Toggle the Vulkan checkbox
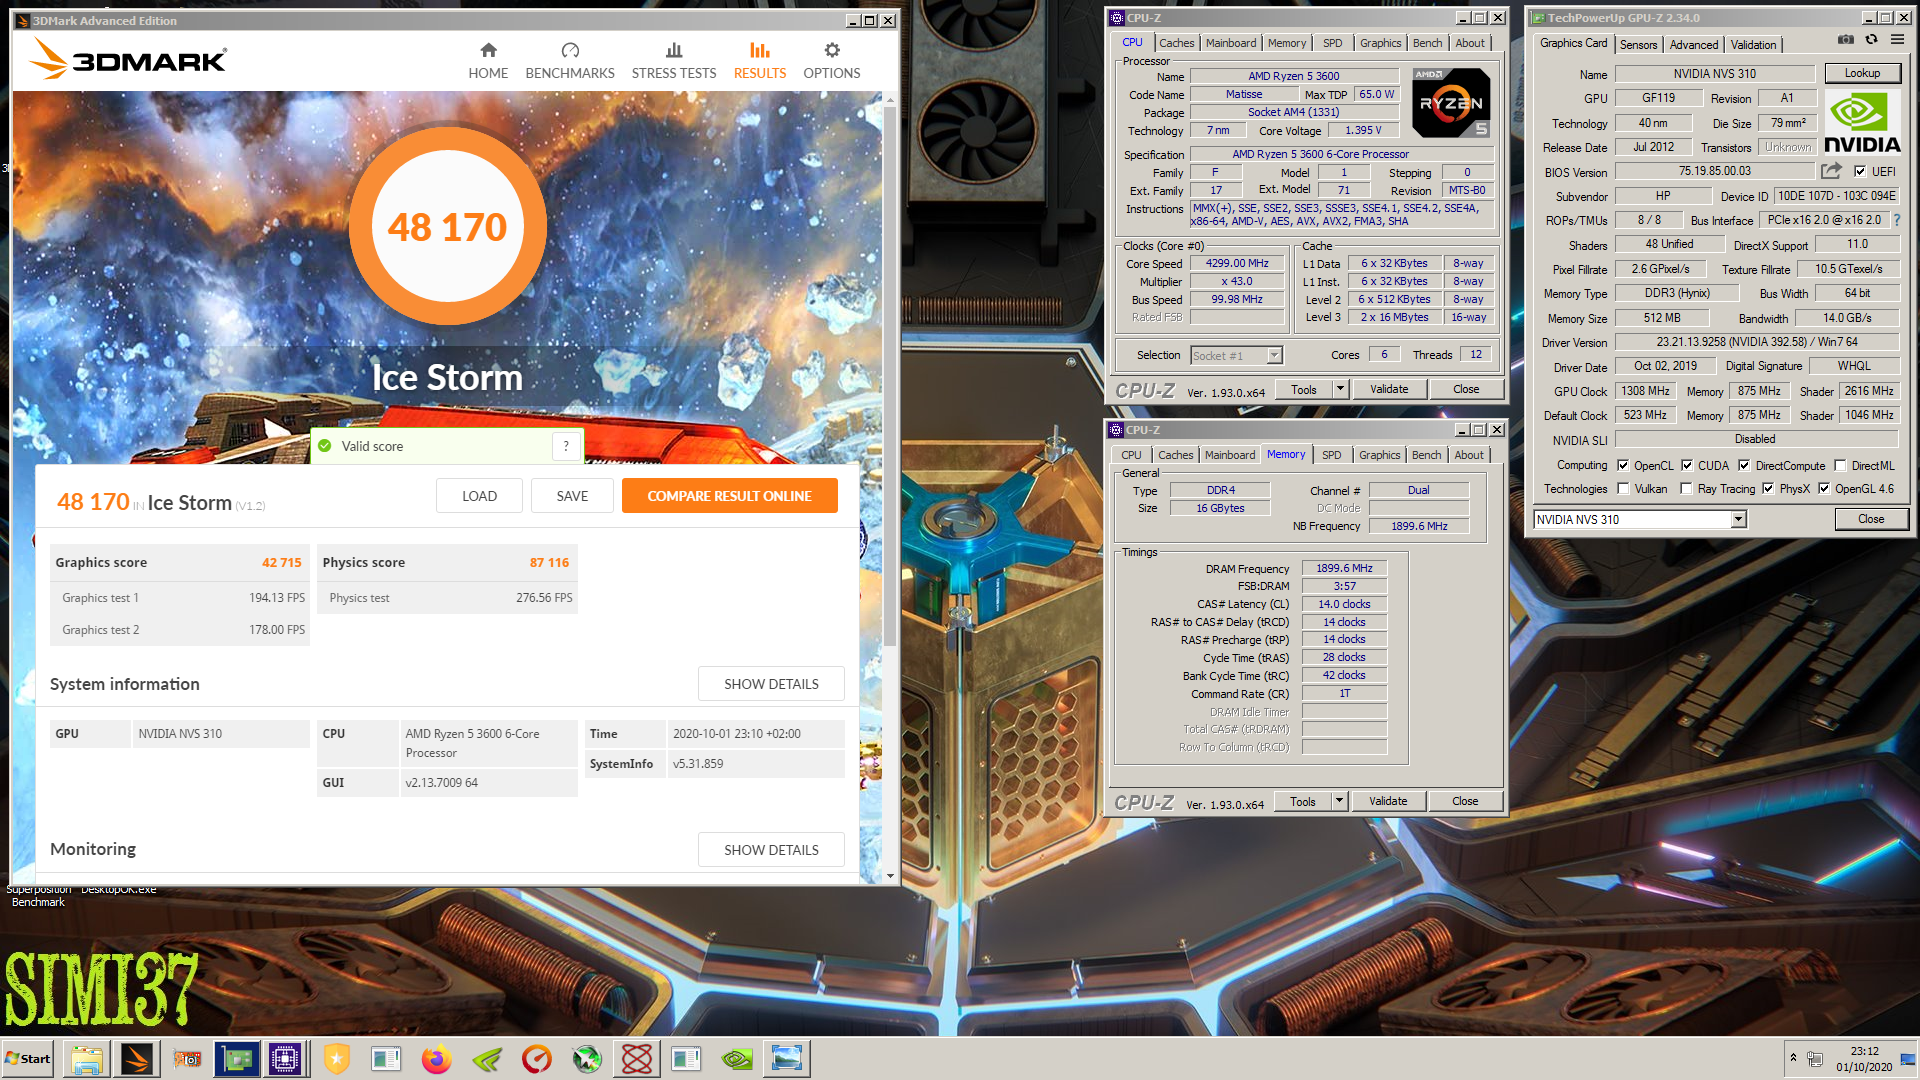The height and width of the screenshot is (1080, 1920). pos(1623,489)
